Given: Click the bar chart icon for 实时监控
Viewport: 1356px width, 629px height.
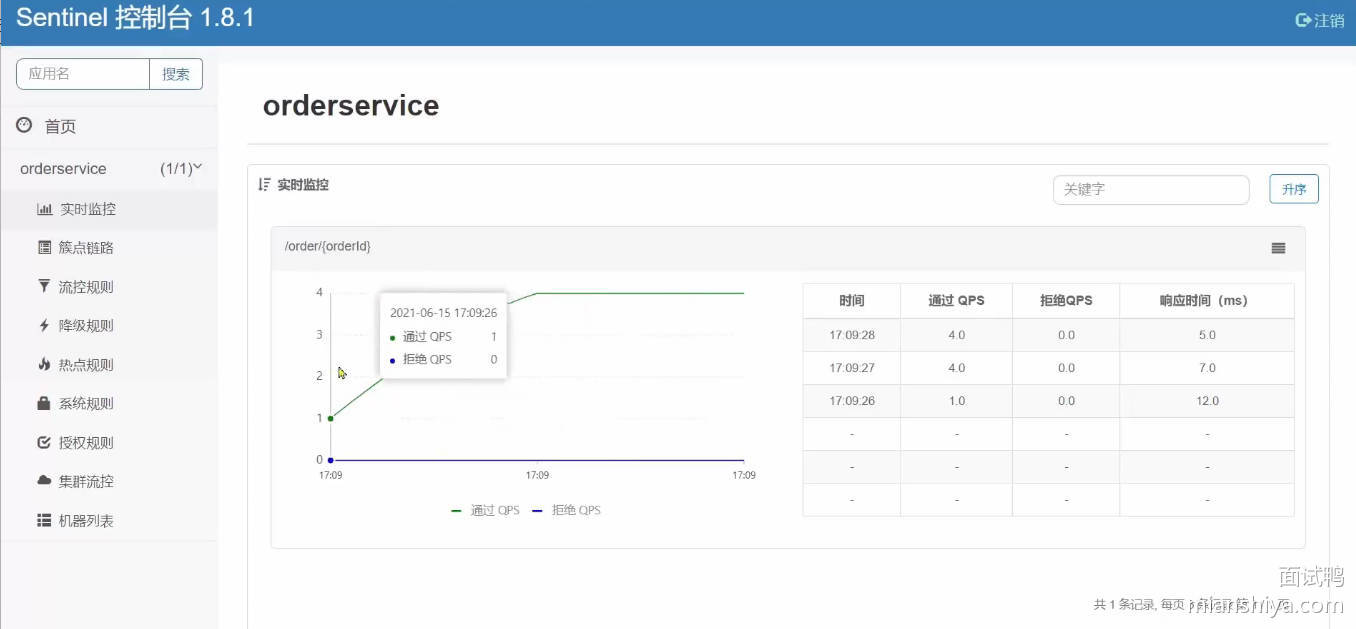Looking at the screenshot, I should pos(44,209).
